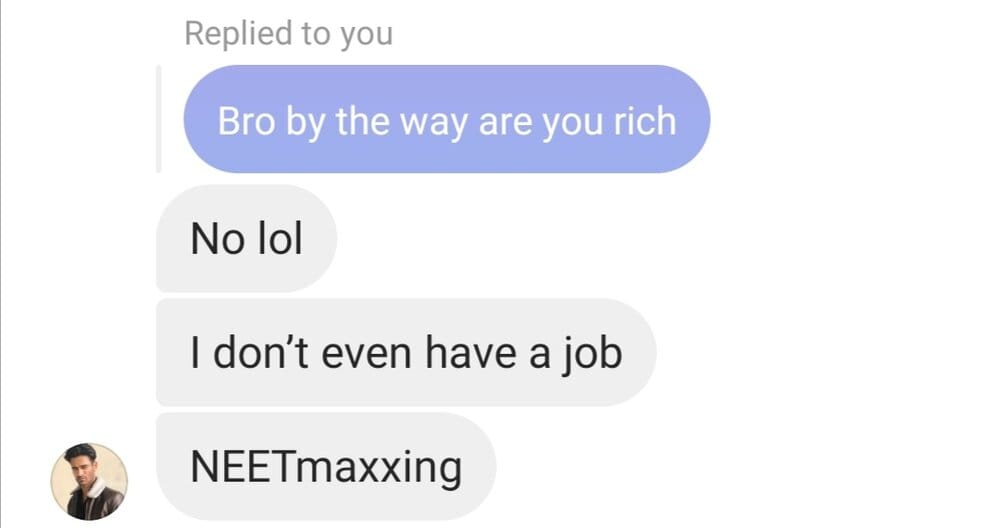Screen dimensions: 1000x528
Task: Open the sender's round profile picture
Action: click(89, 481)
